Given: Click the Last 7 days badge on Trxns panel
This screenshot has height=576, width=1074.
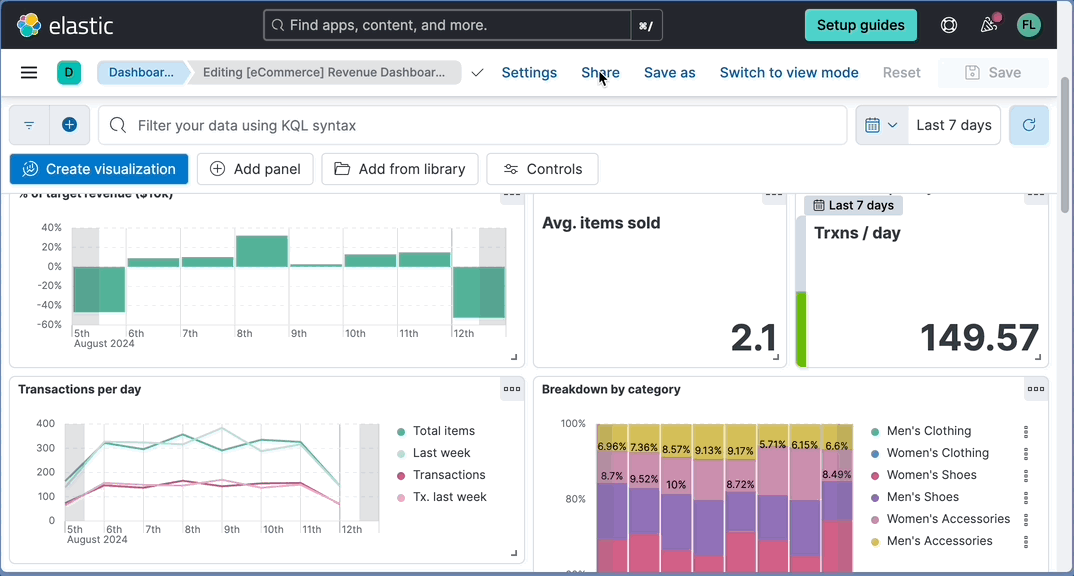Looking at the screenshot, I should [853, 205].
